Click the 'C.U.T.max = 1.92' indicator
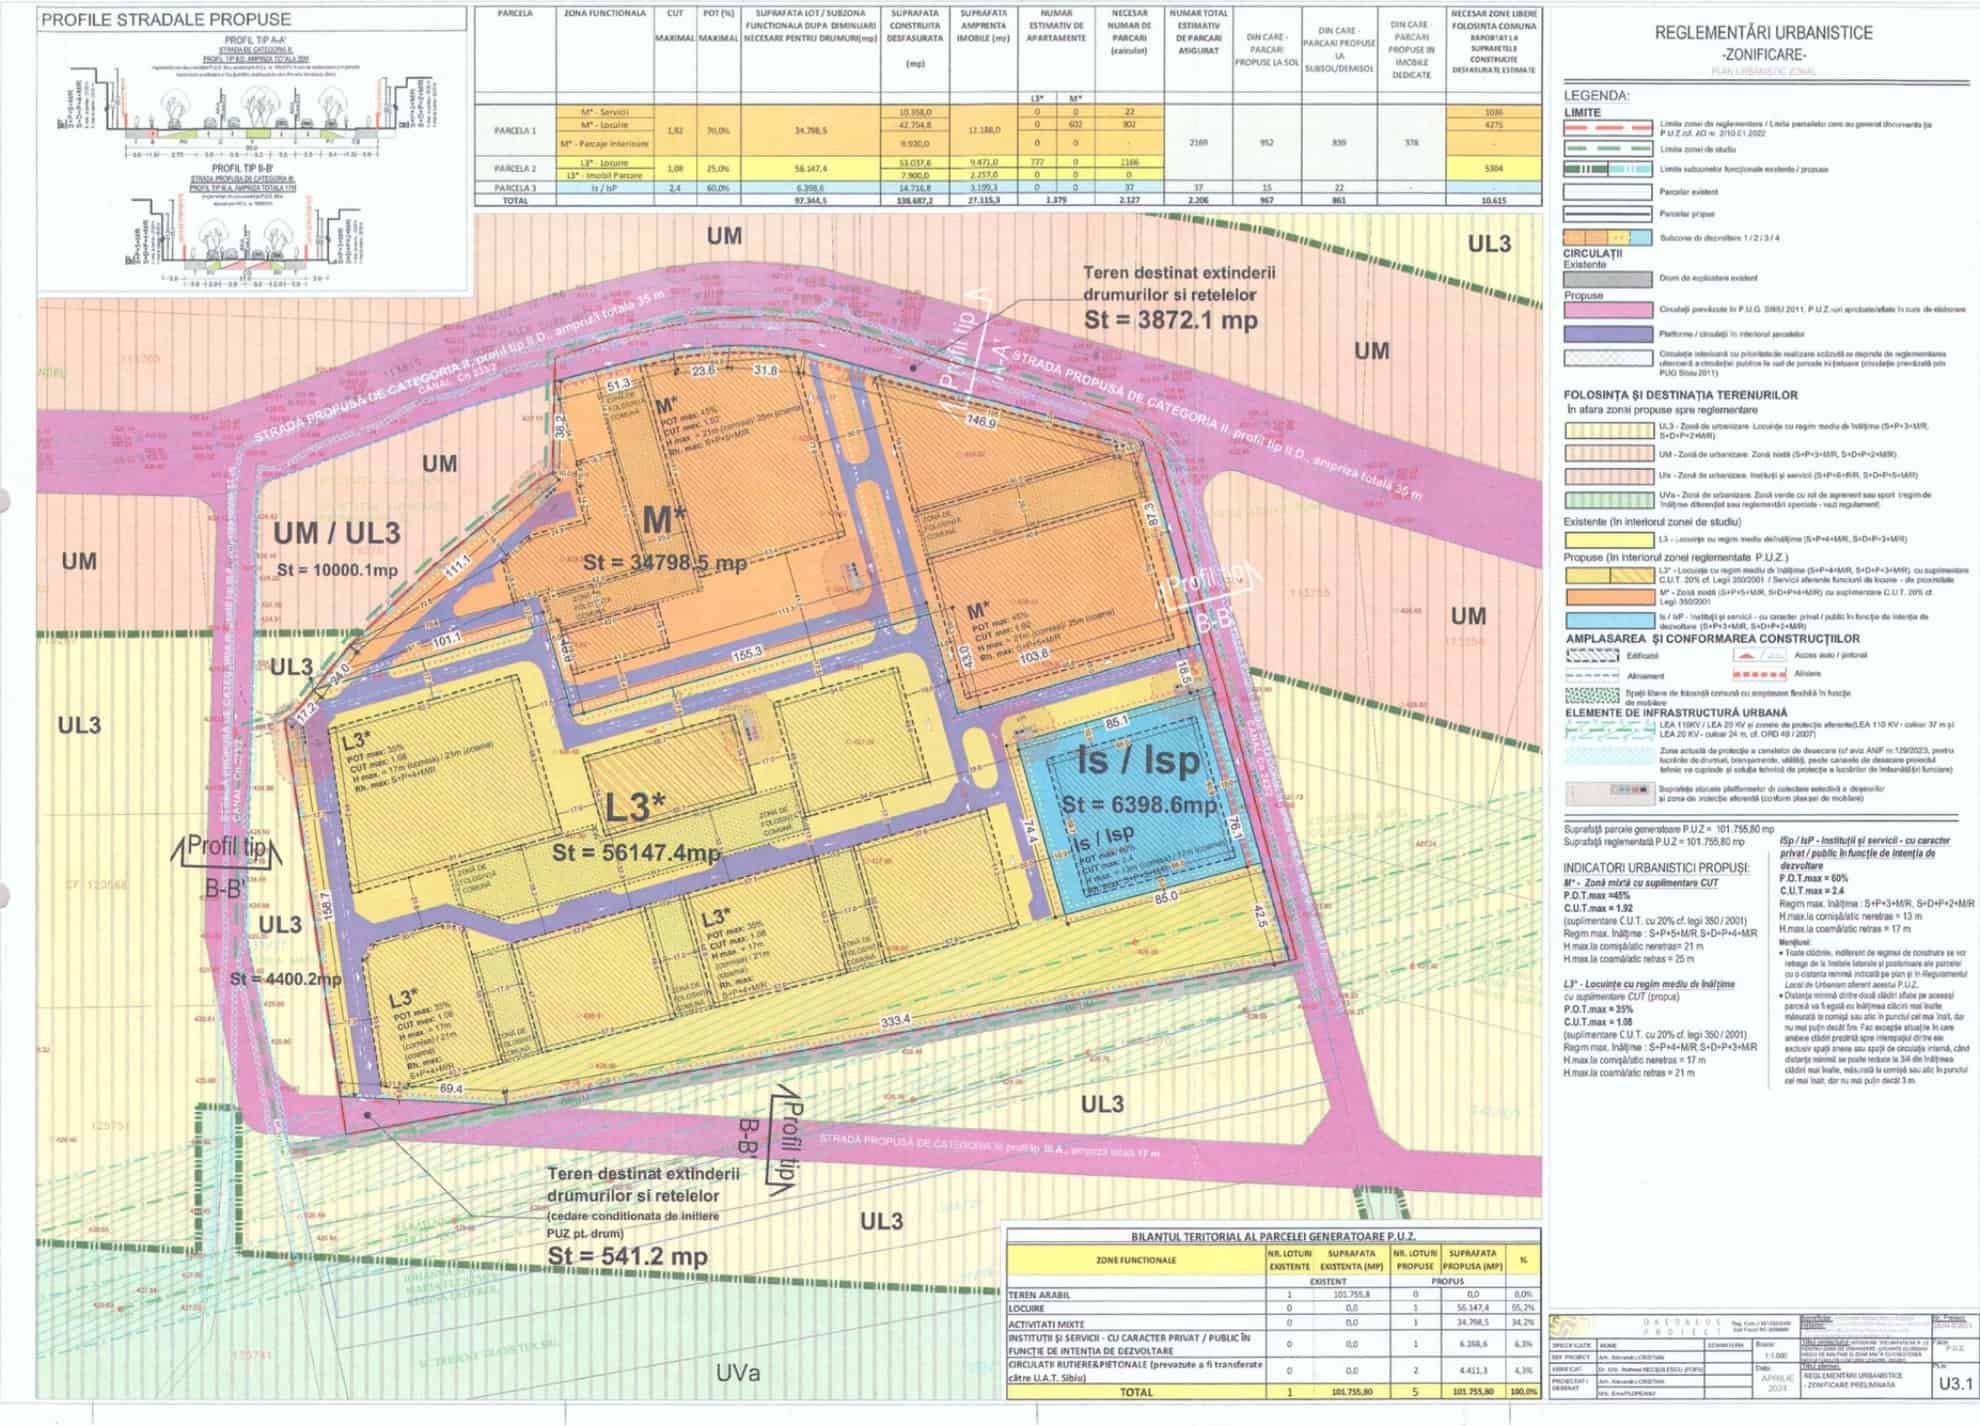 click(1599, 908)
